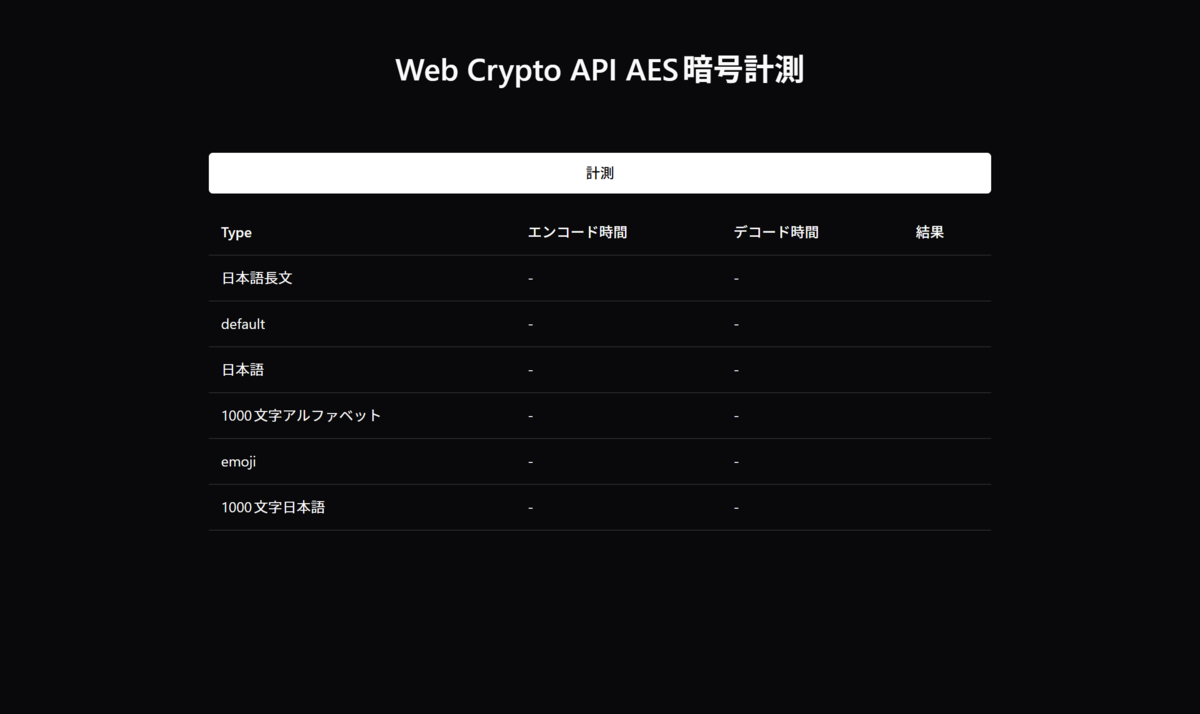Click decode time dash in emoji row
The height and width of the screenshot is (714, 1200).
pyautogui.click(x=736, y=462)
